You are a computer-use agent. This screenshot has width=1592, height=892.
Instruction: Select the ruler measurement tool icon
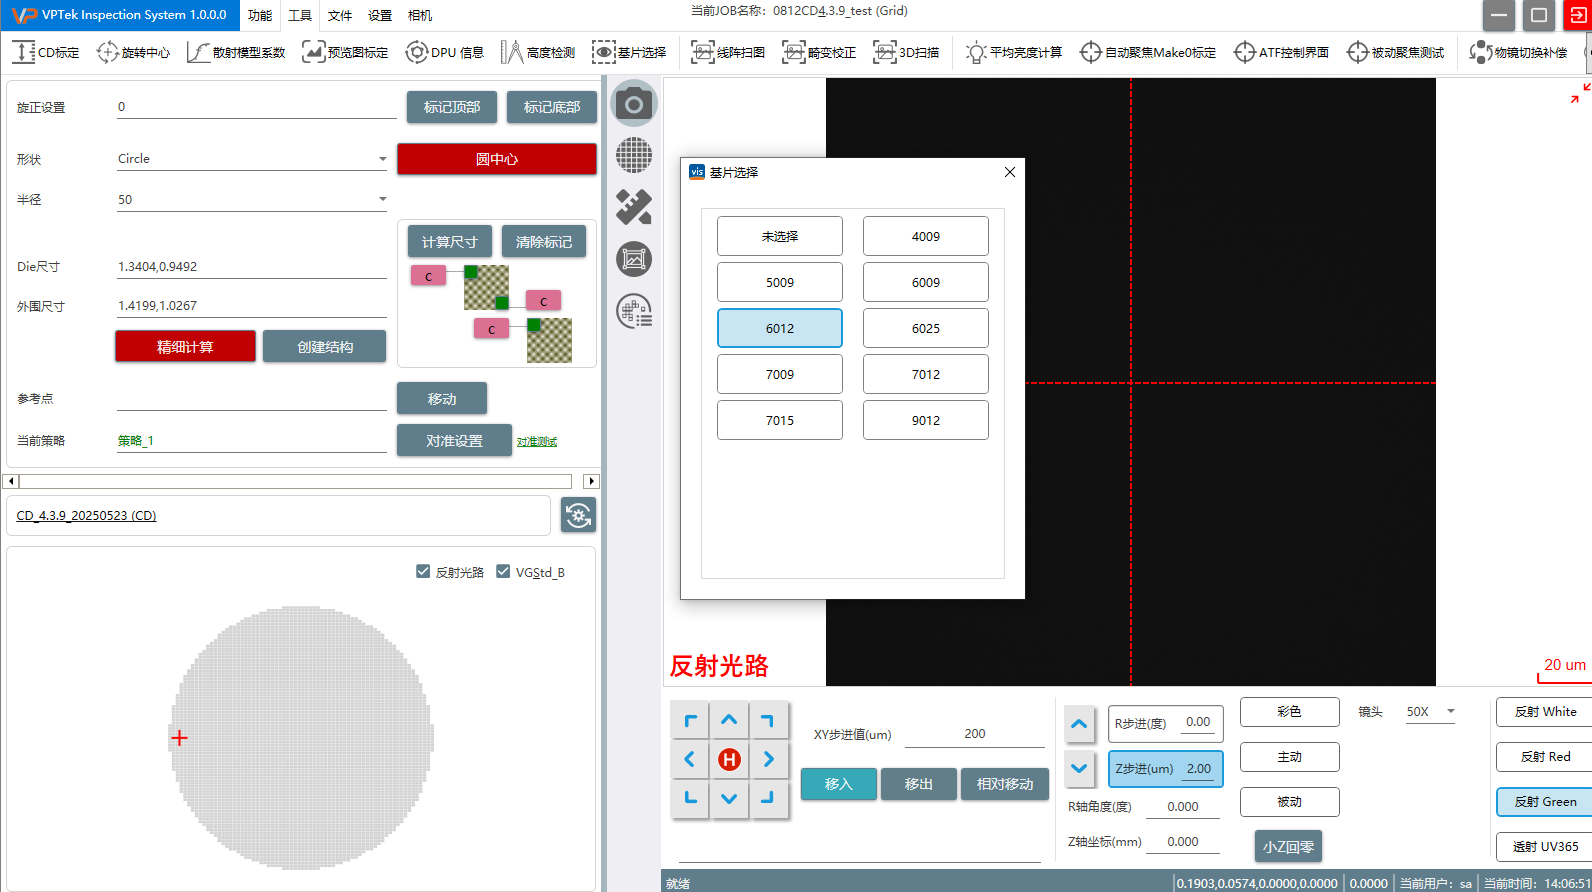click(634, 207)
